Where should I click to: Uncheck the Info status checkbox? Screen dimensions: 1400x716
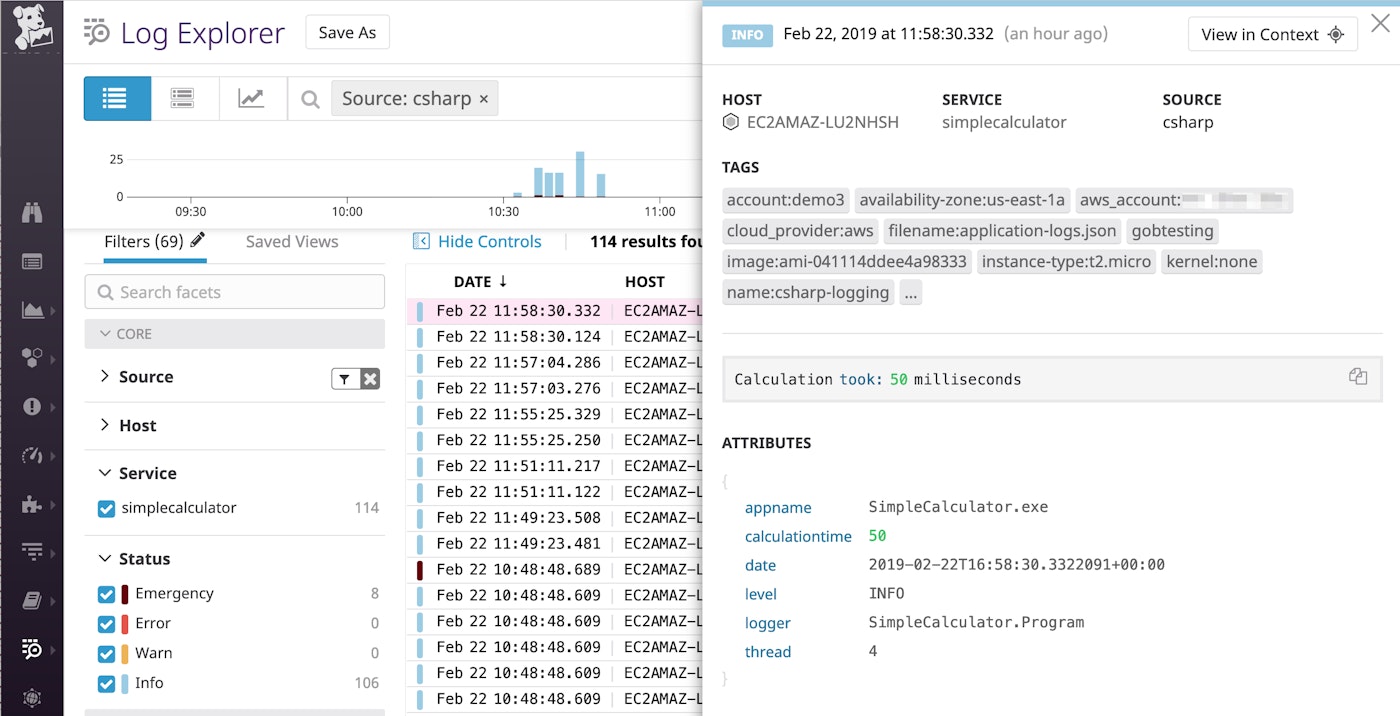(106, 684)
